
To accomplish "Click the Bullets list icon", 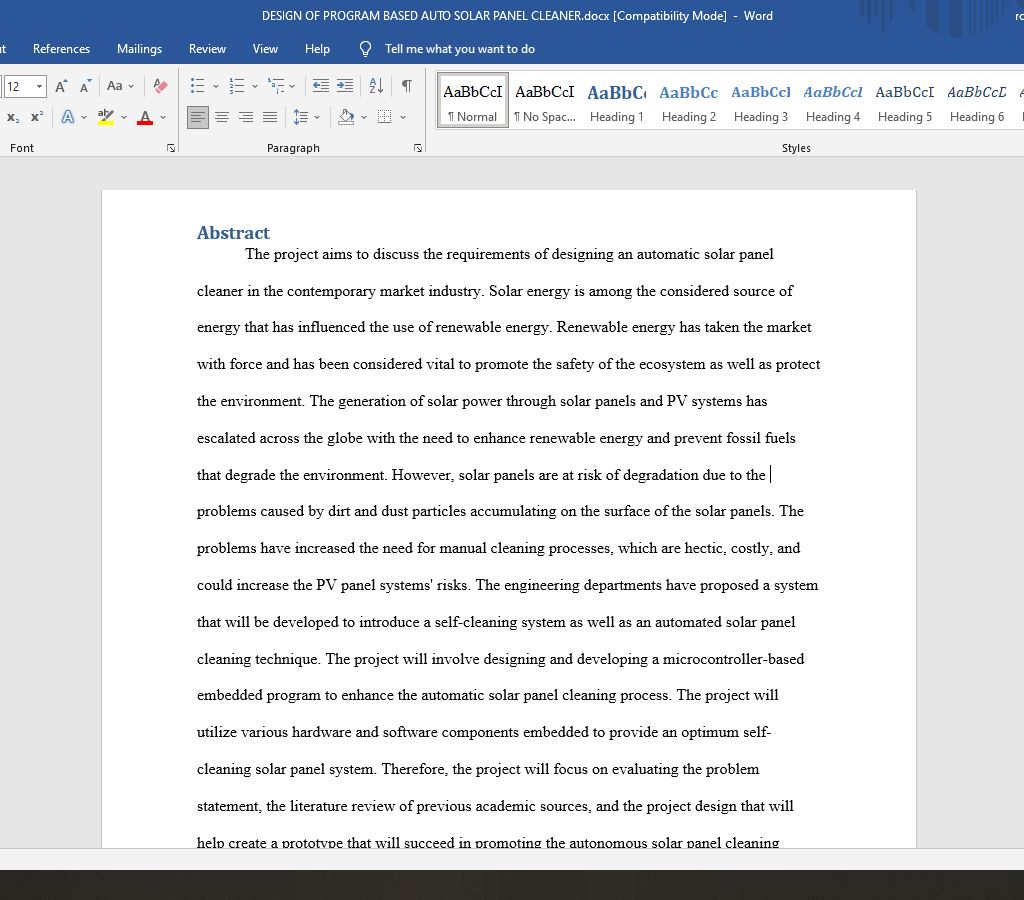I will pos(197,86).
